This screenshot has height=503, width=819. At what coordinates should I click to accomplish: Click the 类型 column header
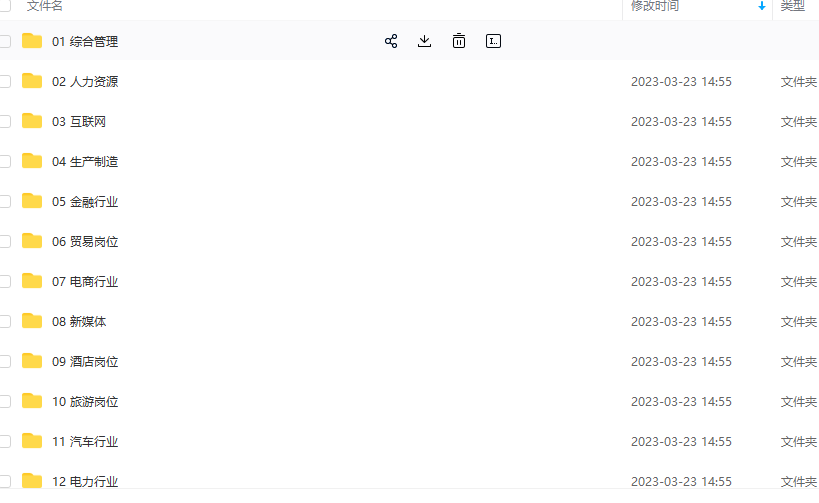pyautogui.click(x=792, y=6)
